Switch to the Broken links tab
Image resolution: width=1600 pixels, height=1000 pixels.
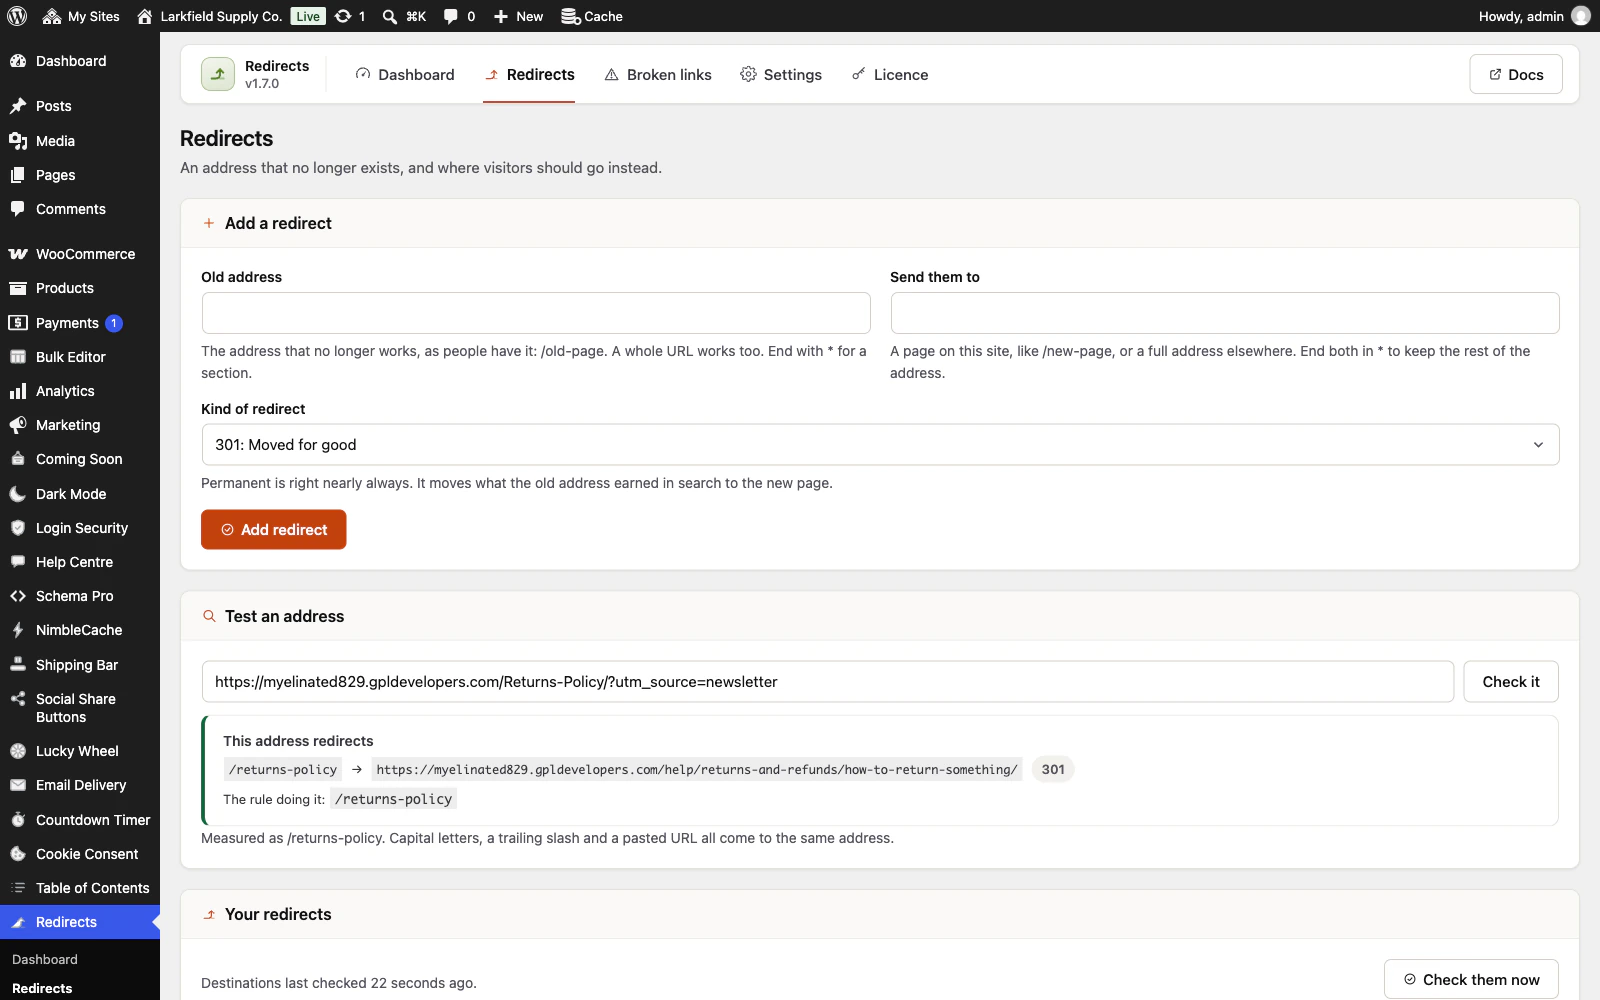pos(658,74)
